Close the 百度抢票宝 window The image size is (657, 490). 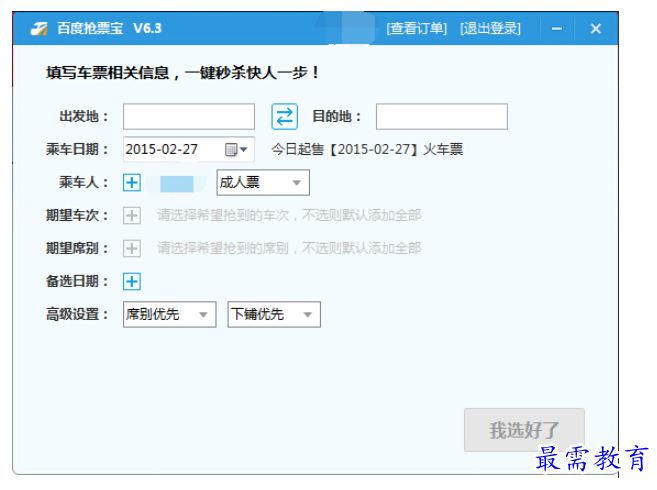coord(596,29)
